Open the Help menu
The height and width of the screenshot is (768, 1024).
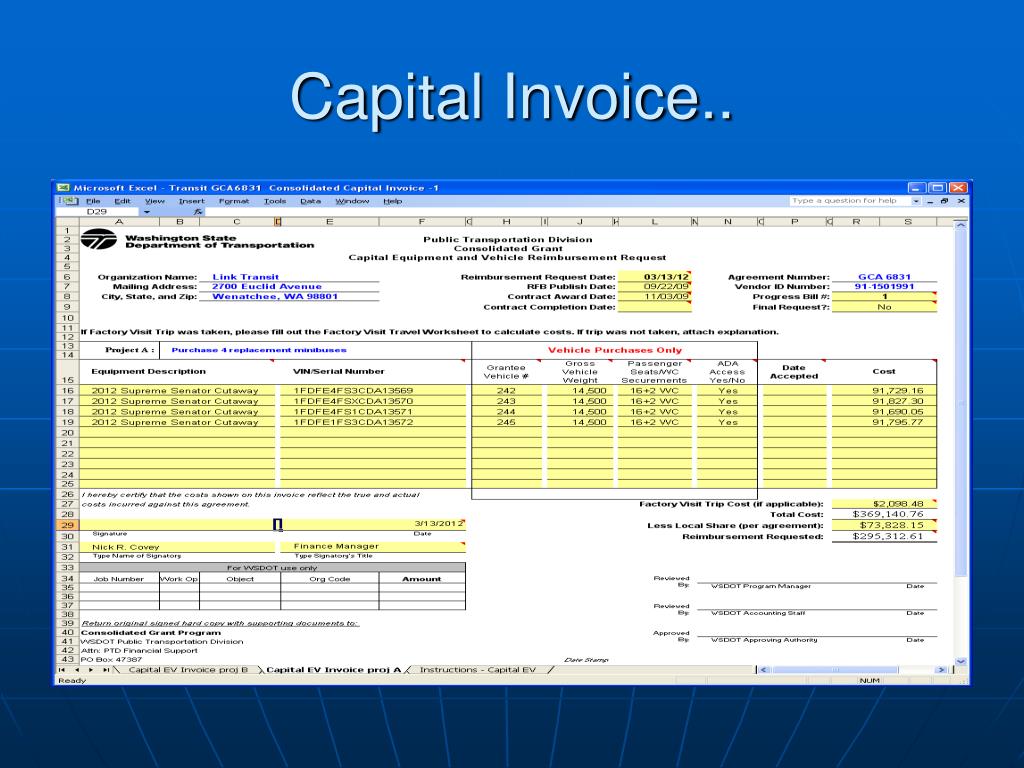[392, 201]
